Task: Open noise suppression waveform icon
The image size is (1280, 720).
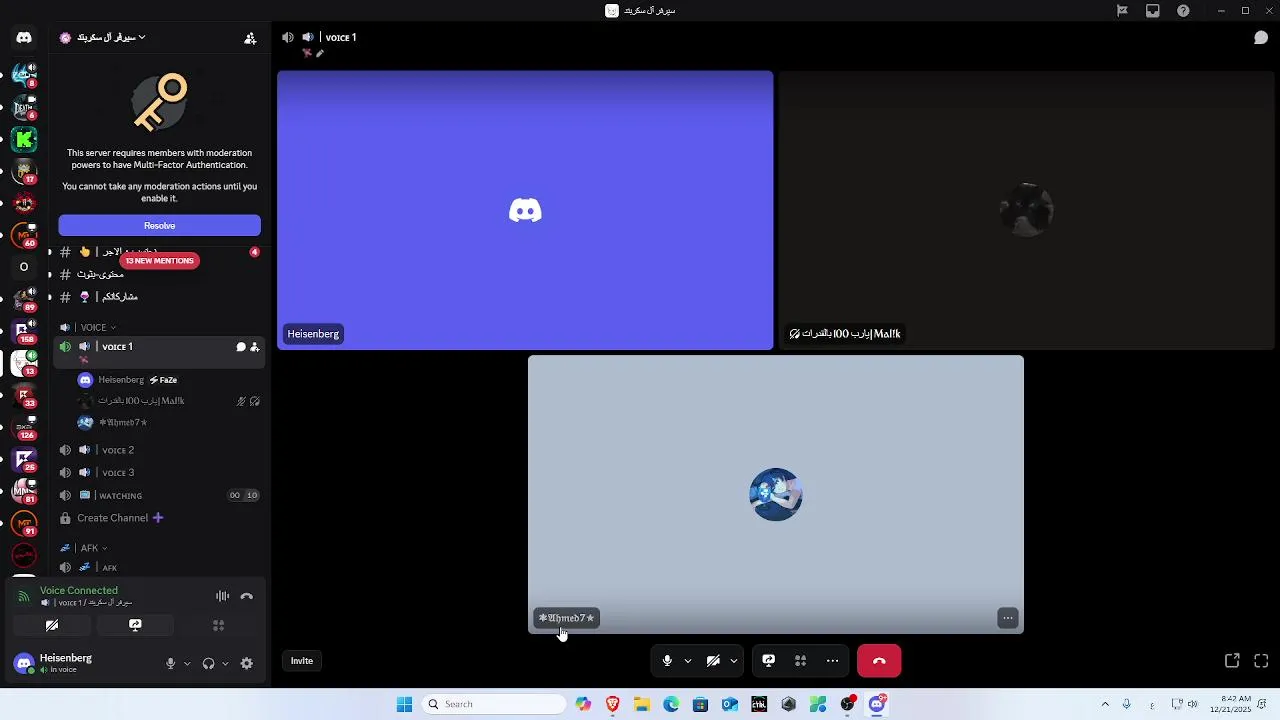Action: (x=222, y=596)
